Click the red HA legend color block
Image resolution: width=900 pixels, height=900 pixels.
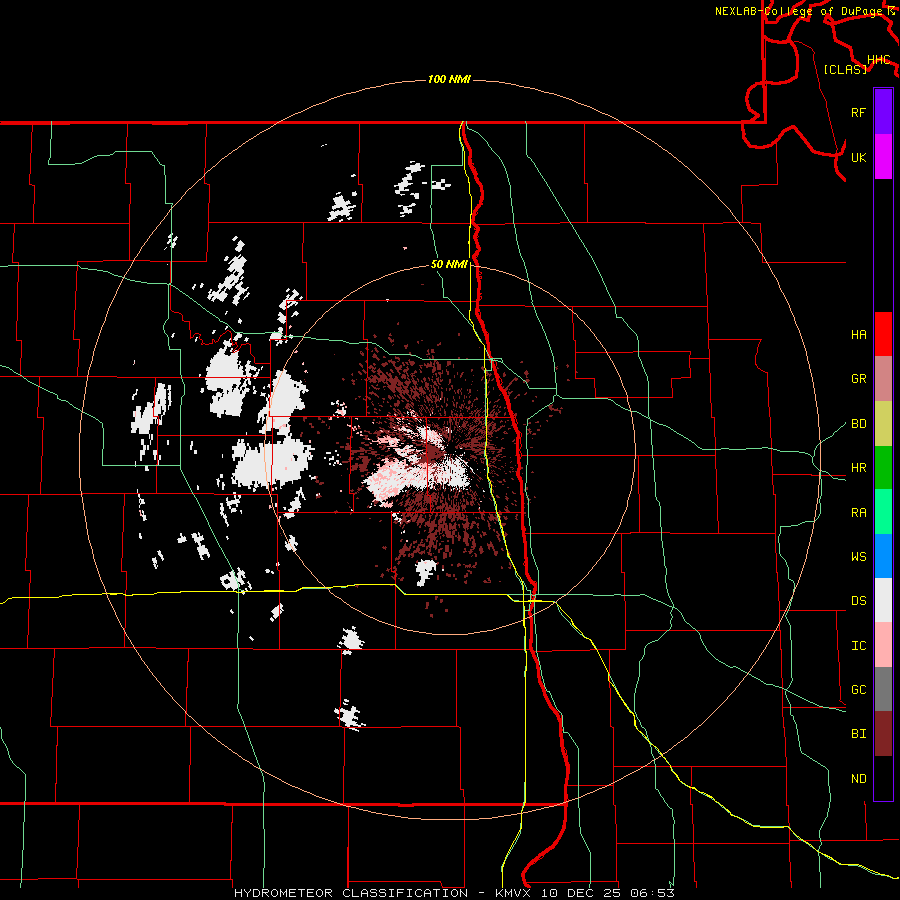click(x=883, y=334)
